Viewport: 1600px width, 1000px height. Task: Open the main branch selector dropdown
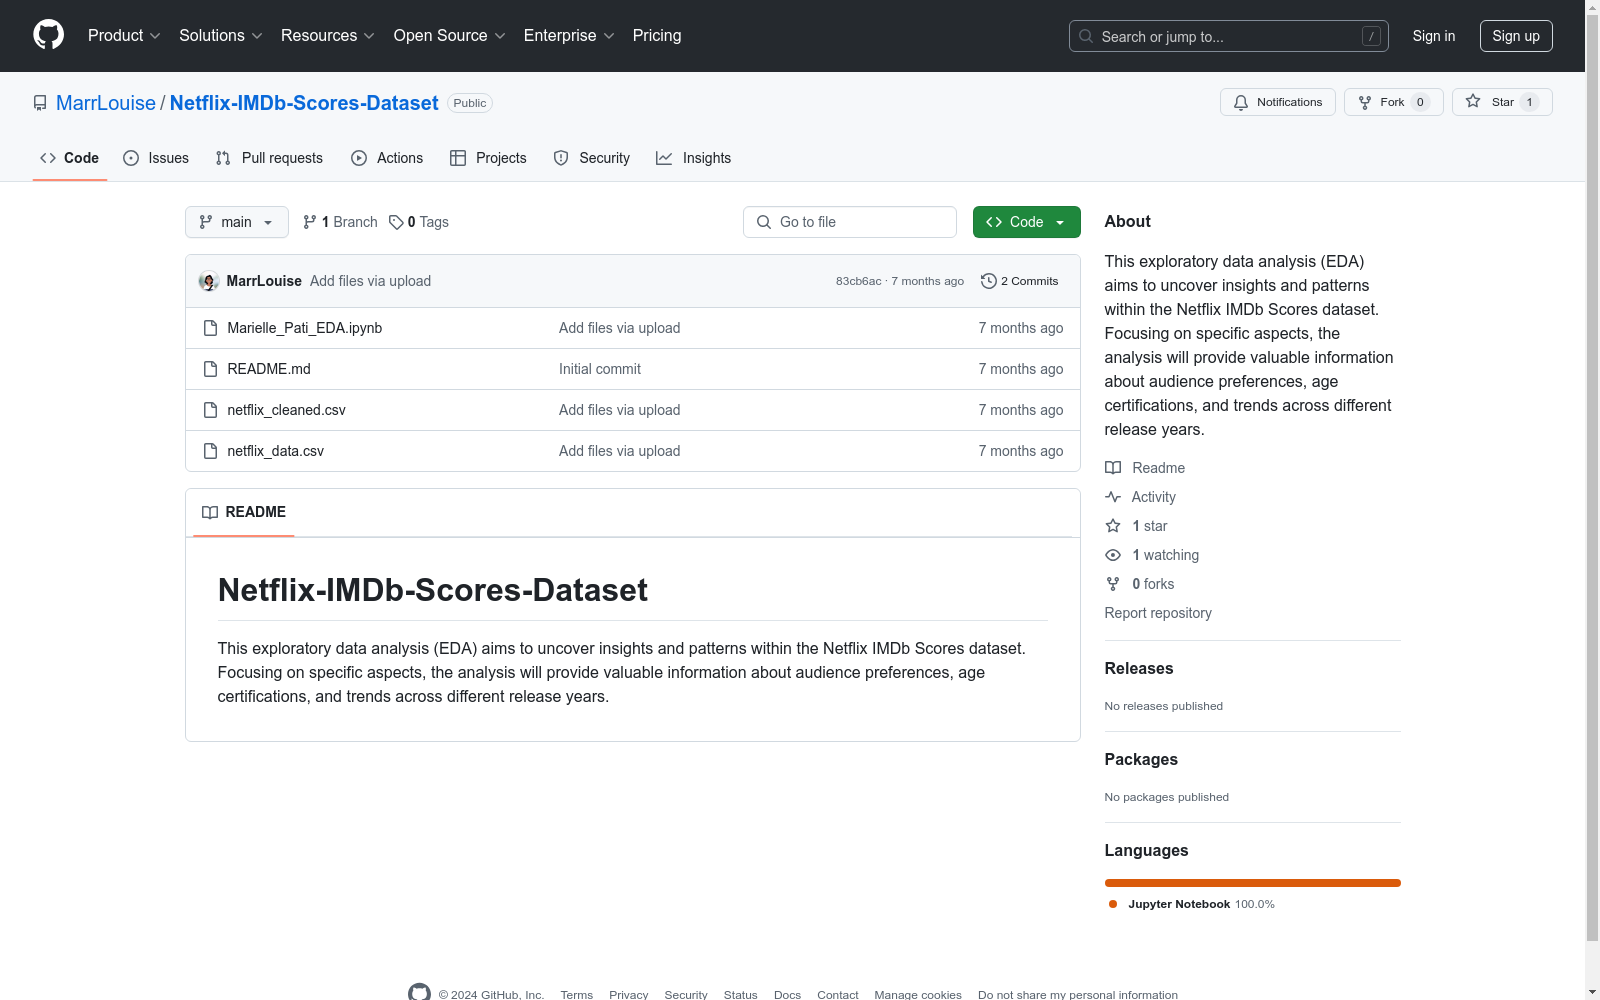(x=237, y=222)
